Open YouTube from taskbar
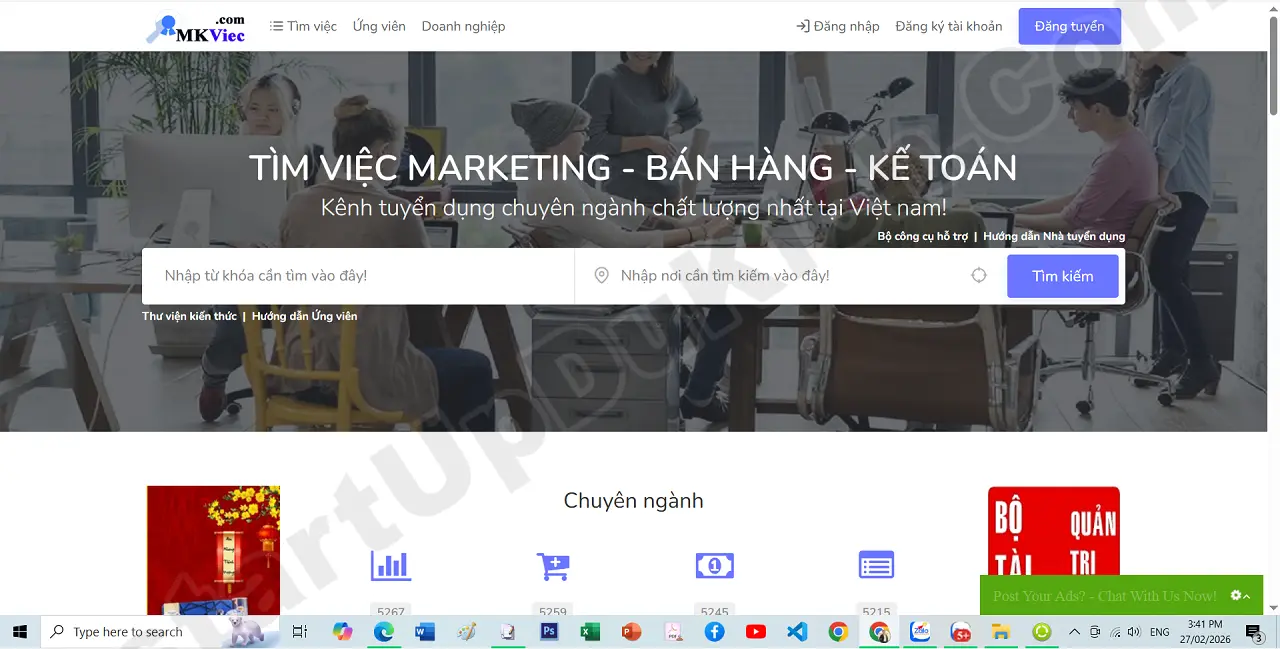Viewport: 1280px width, 649px height. tap(756, 632)
